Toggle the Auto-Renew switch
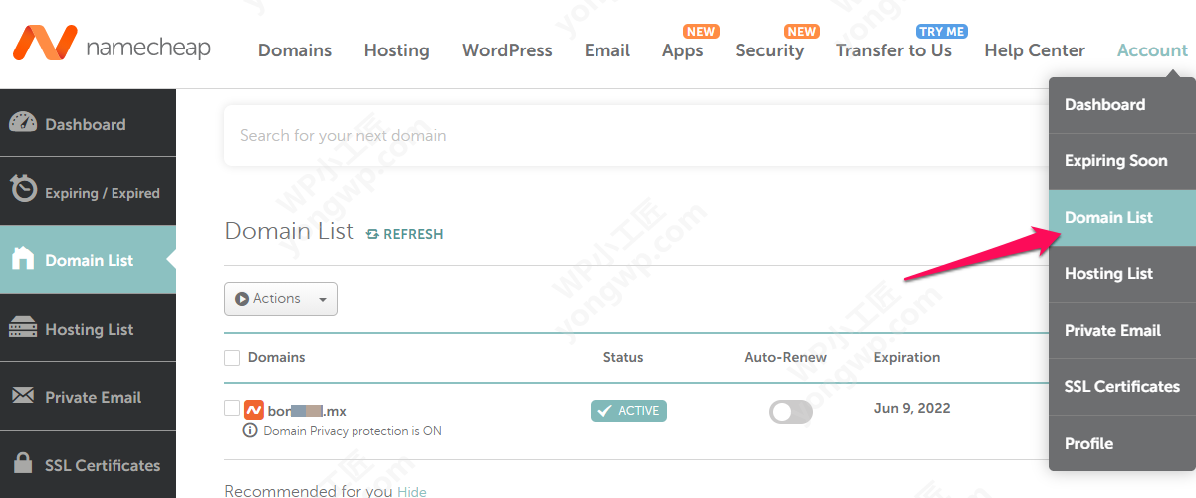The height and width of the screenshot is (498, 1196). tap(790, 411)
